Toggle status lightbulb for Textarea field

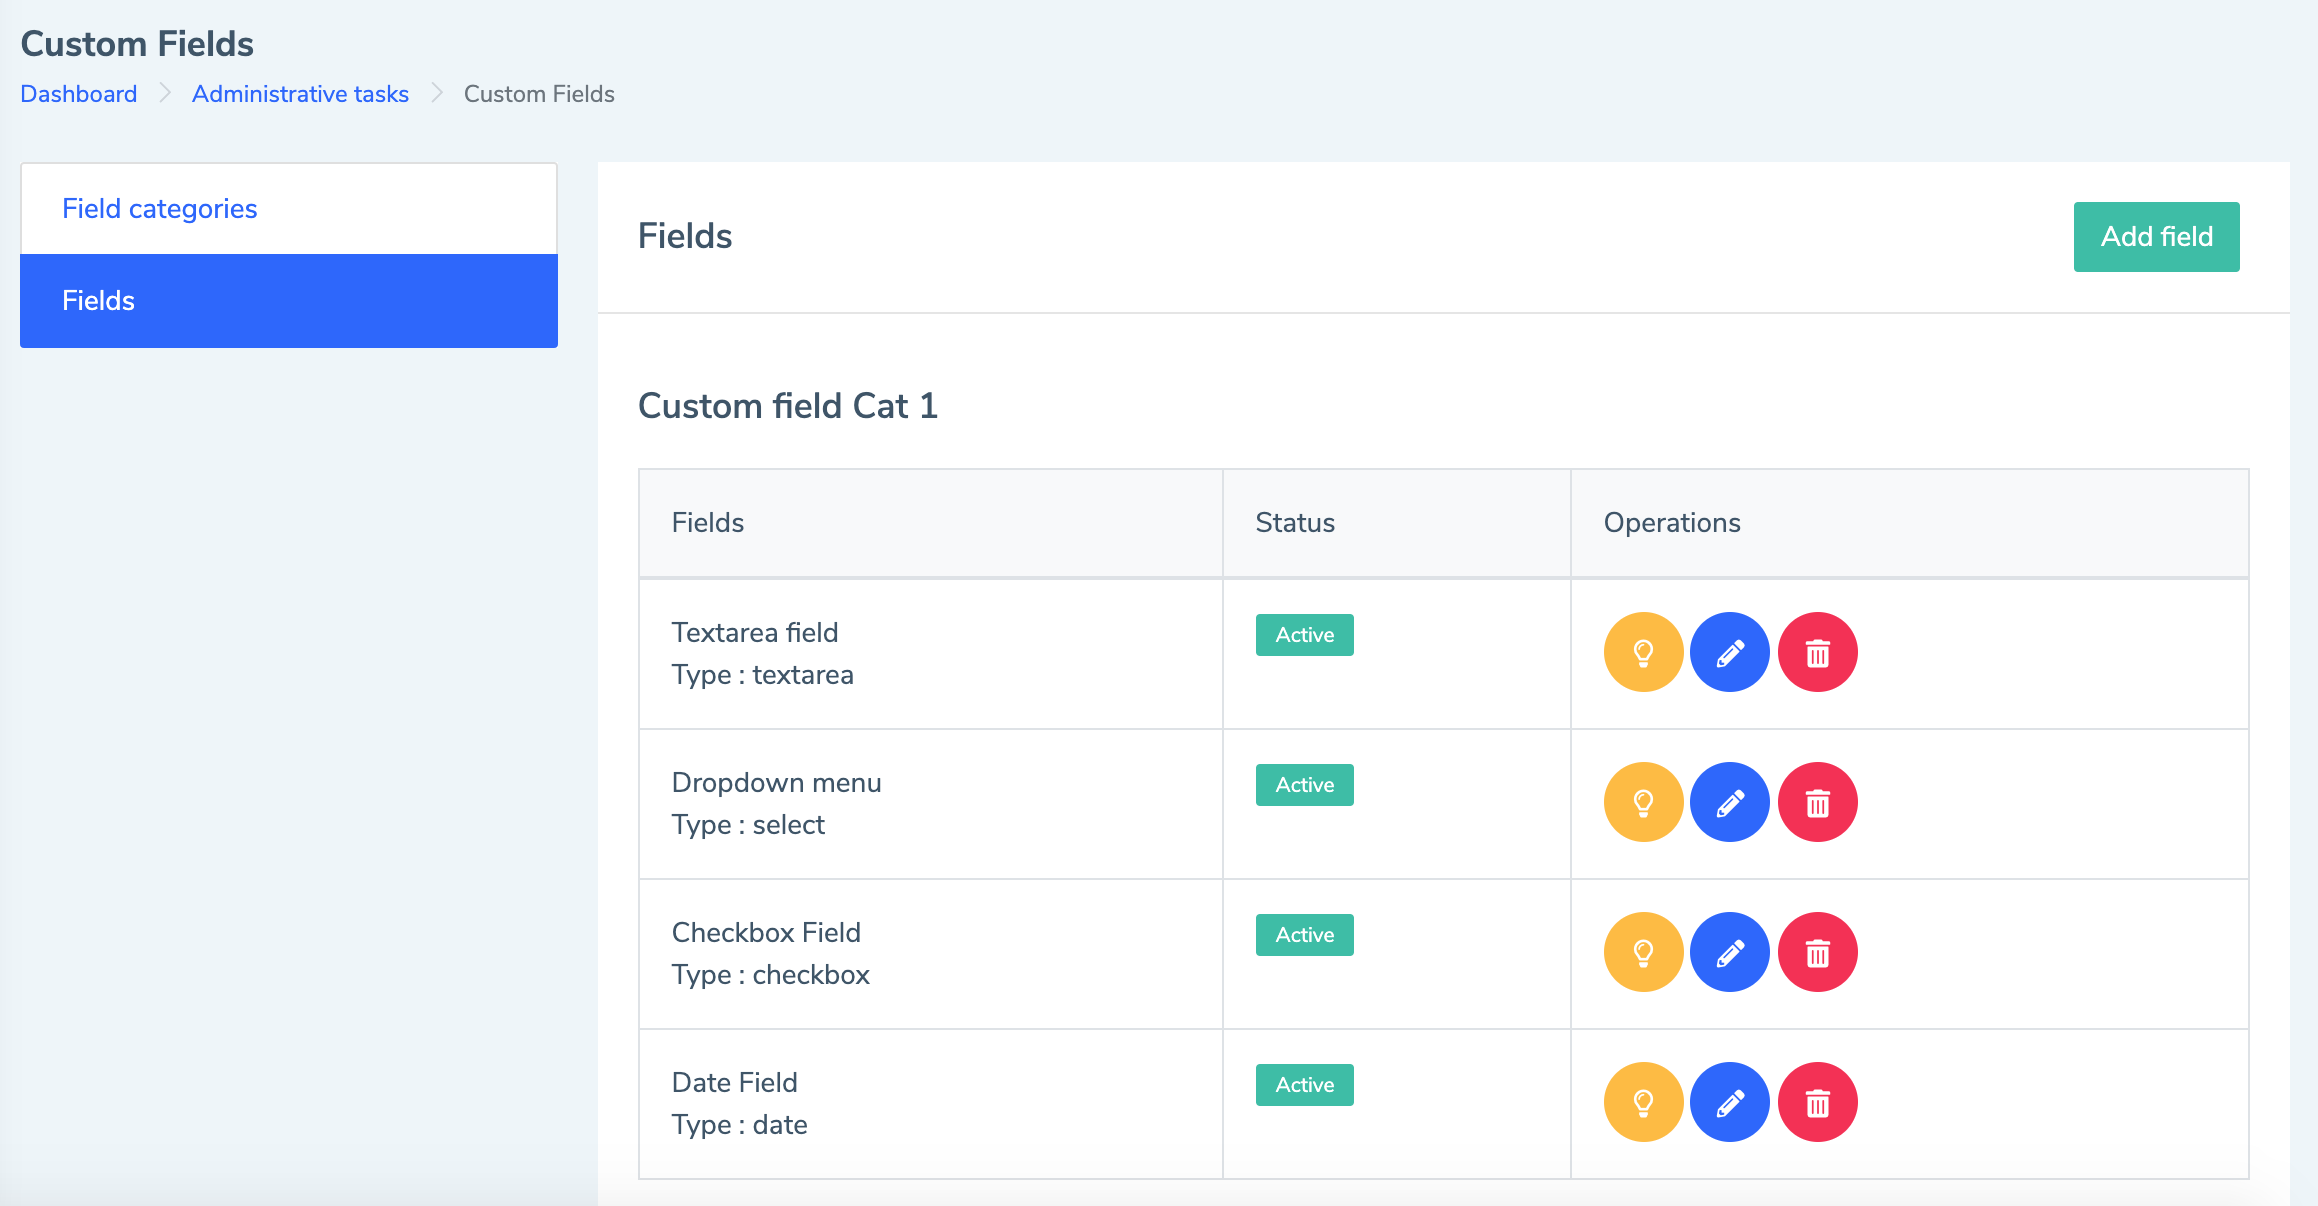pos(1643,653)
